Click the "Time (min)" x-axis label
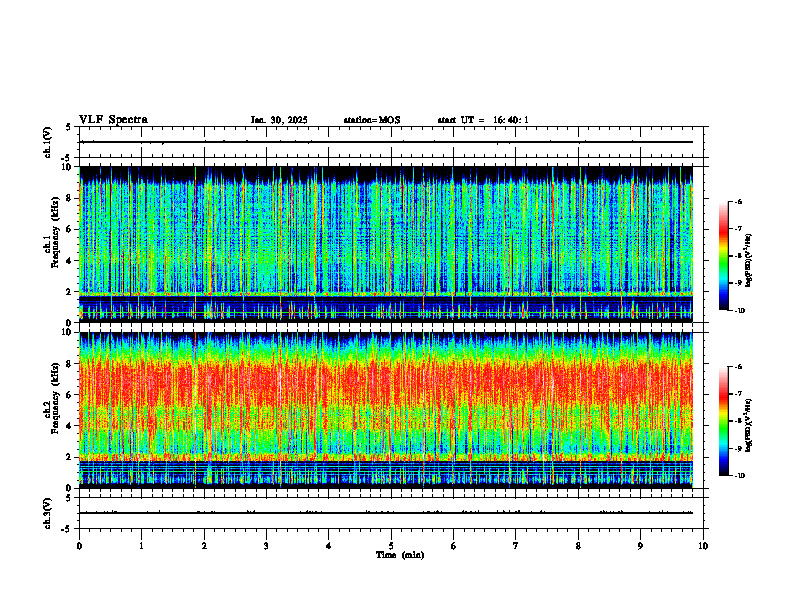 tap(400, 555)
